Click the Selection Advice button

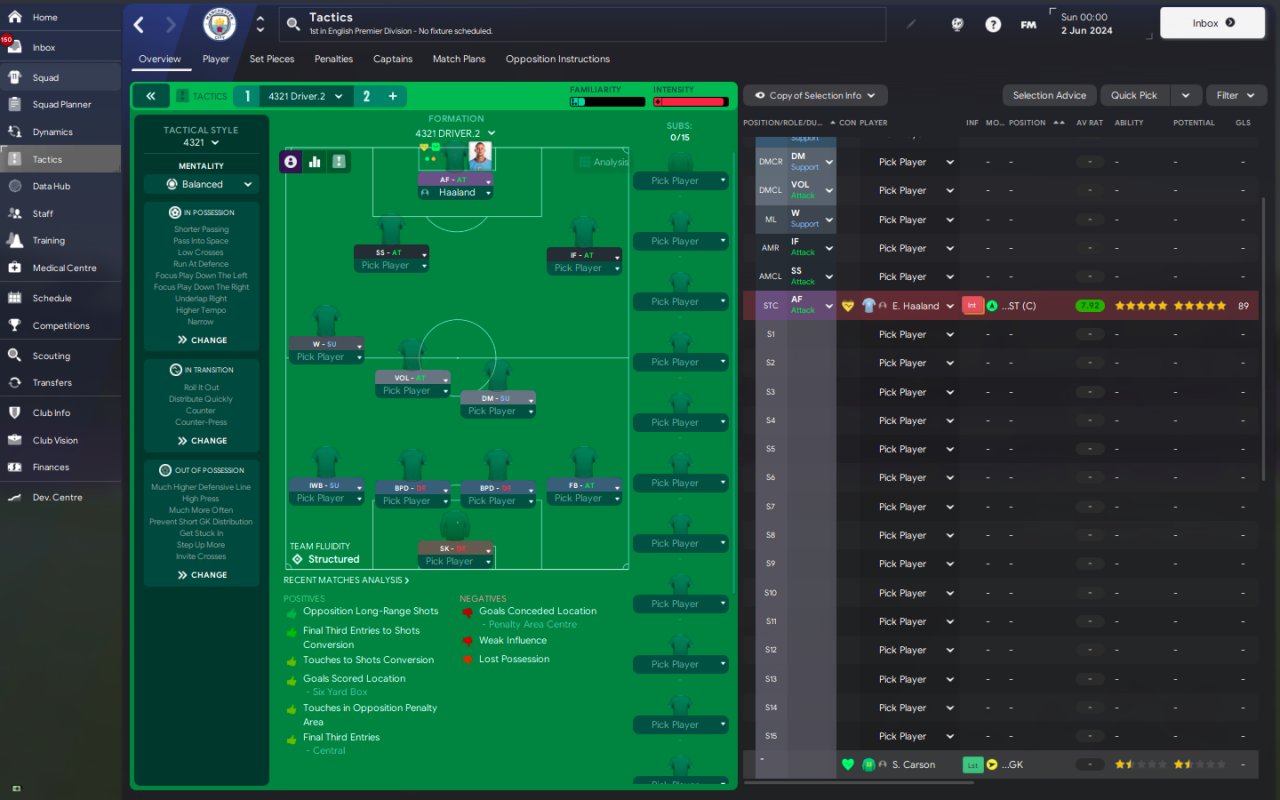coord(1049,96)
